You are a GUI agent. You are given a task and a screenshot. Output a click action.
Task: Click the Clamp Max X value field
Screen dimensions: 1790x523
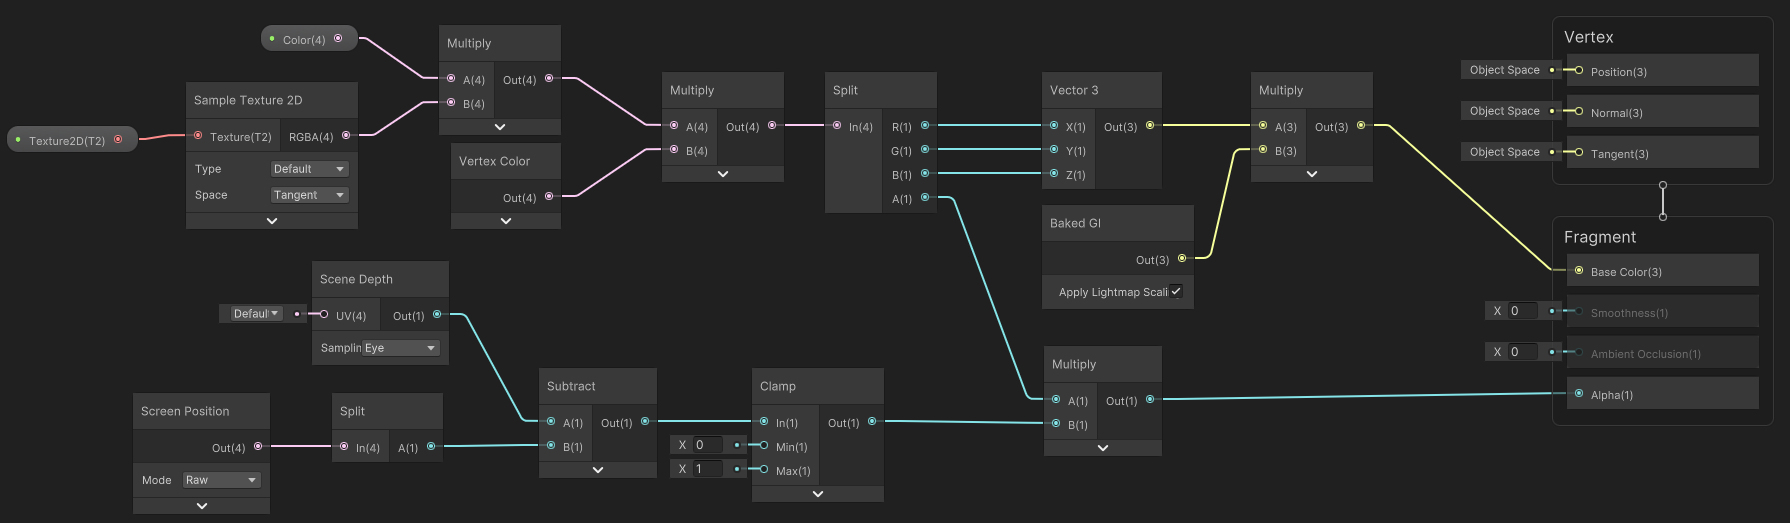[708, 469]
